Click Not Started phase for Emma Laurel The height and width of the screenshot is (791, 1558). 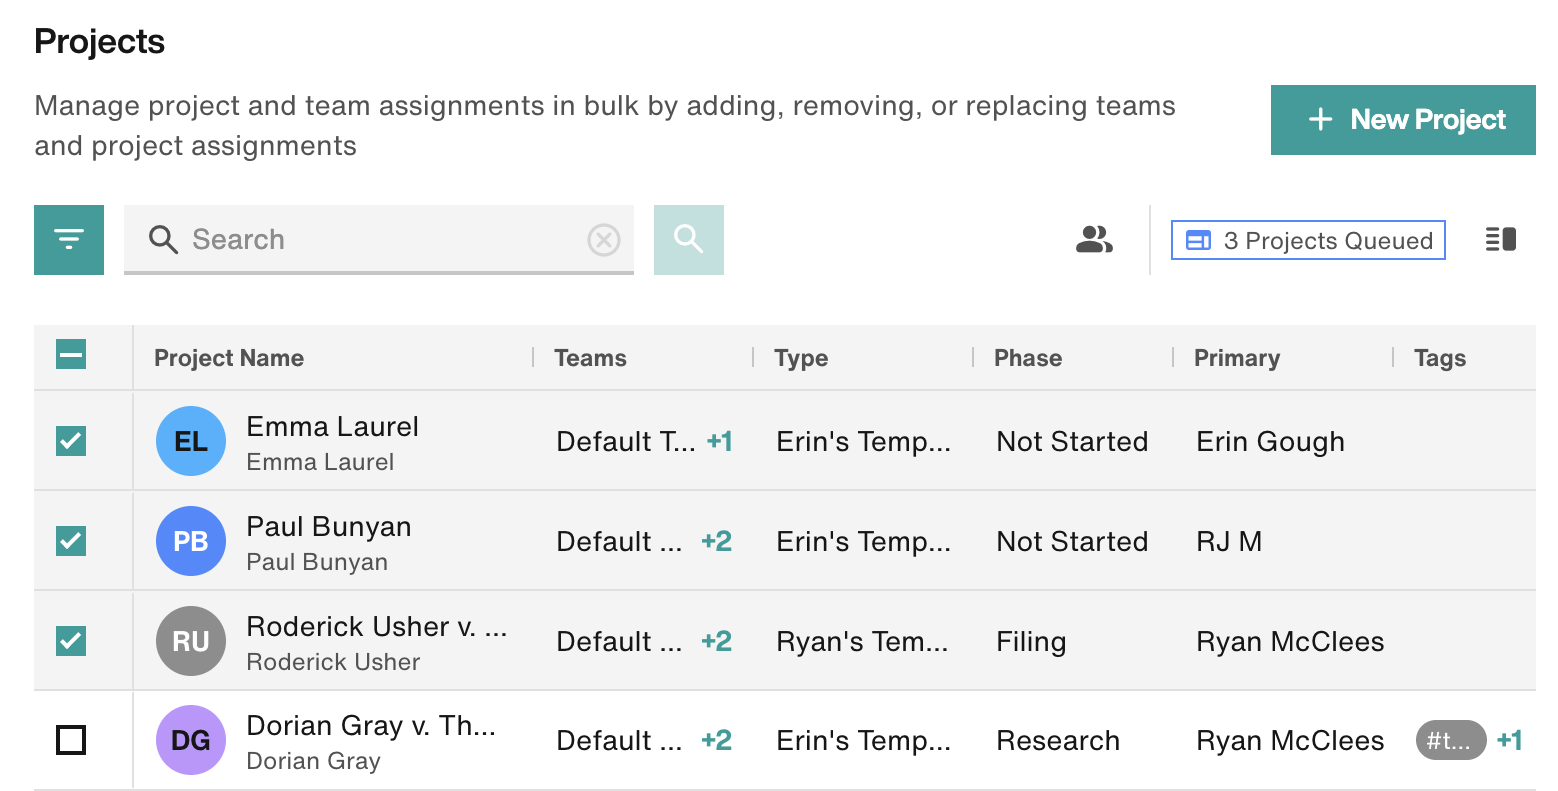1072,441
